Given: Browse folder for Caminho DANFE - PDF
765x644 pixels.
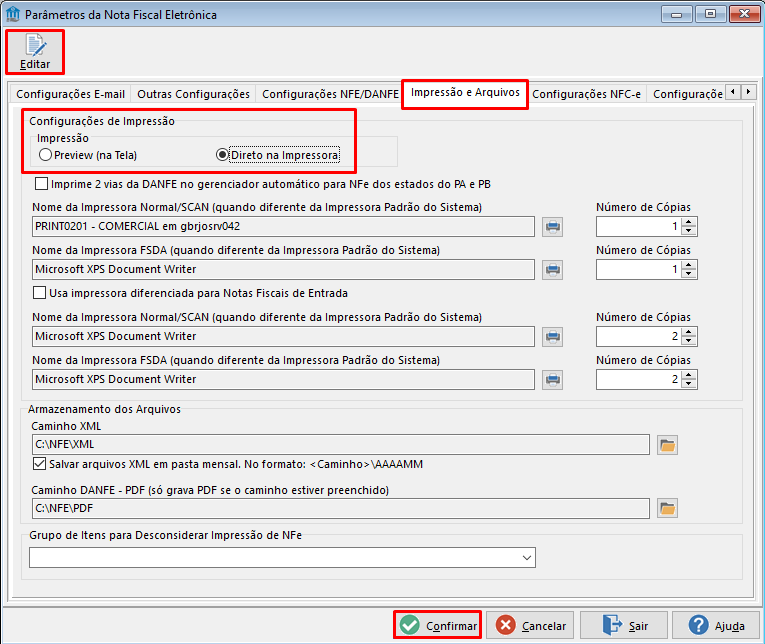Looking at the screenshot, I should [x=667, y=509].
